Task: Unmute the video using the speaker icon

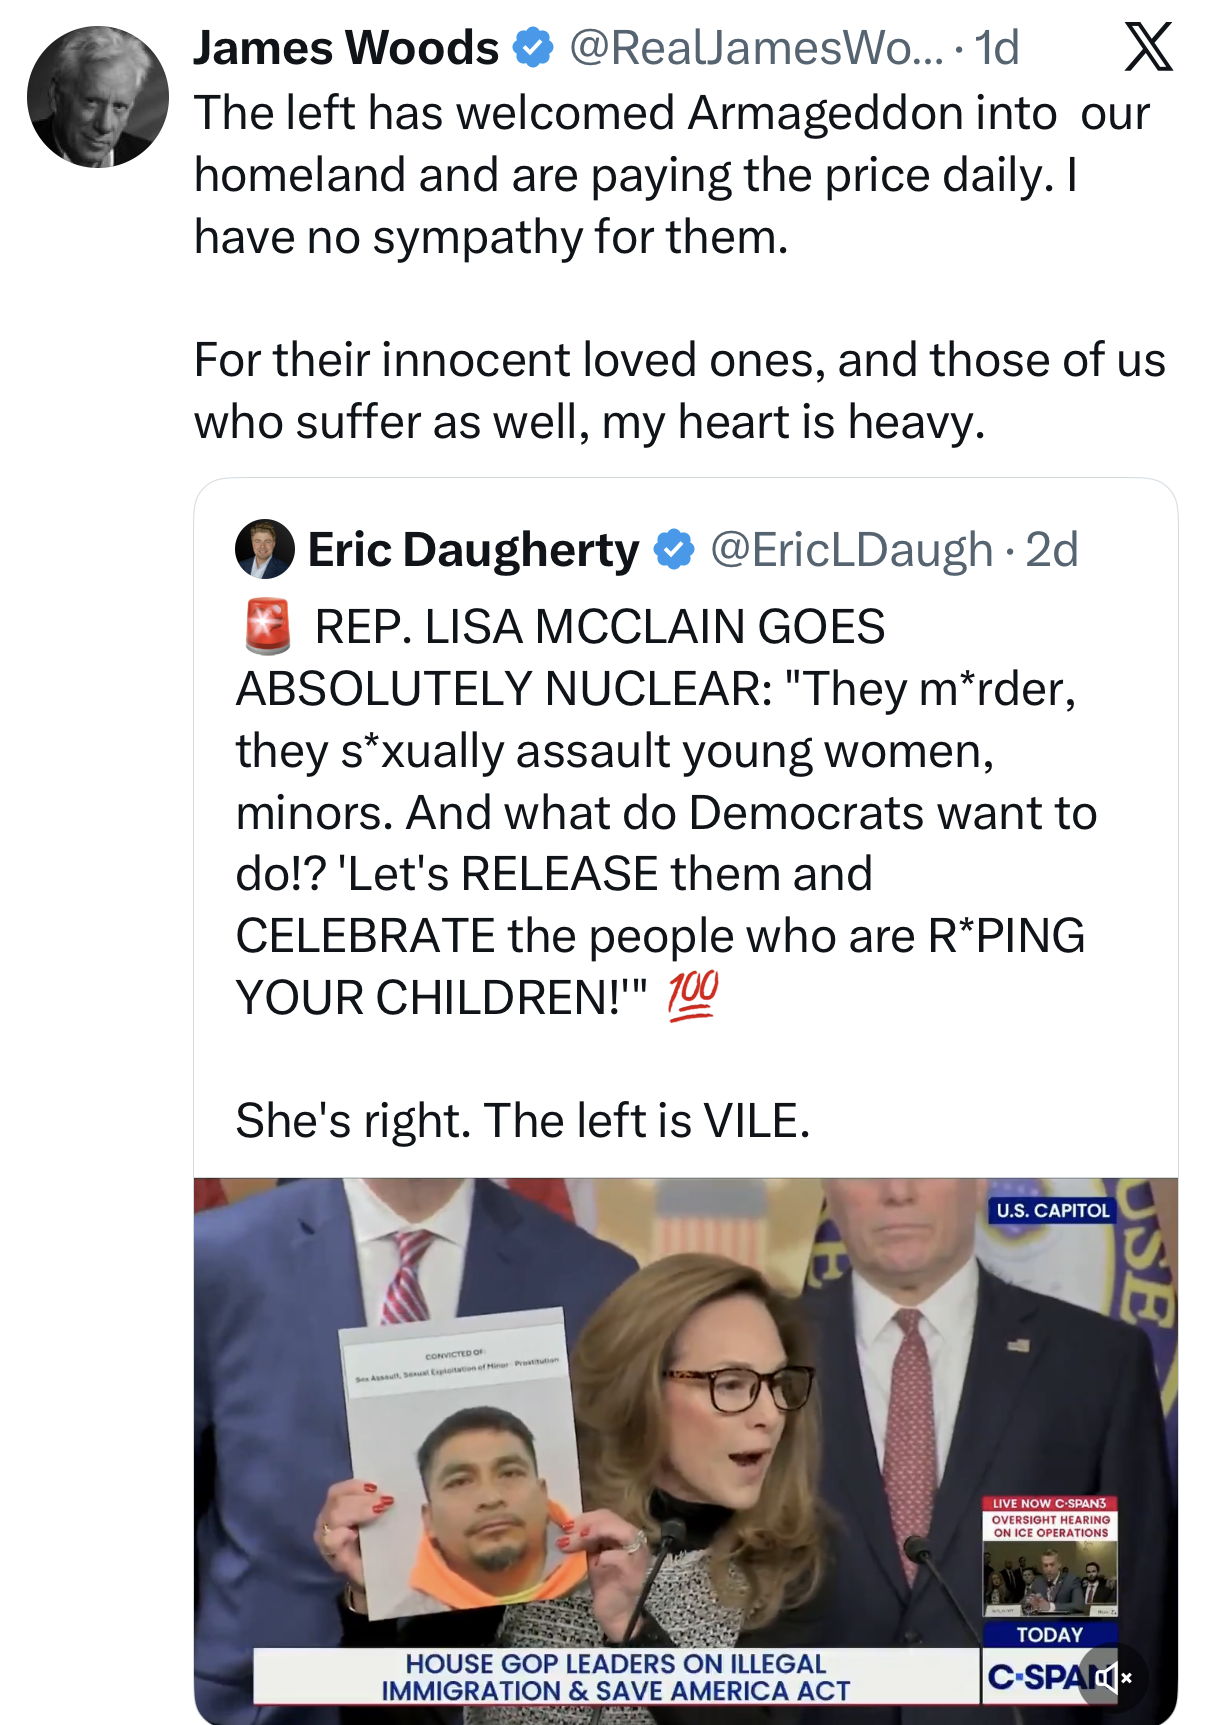Action: pyautogui.click(x=1111, y=1677)
